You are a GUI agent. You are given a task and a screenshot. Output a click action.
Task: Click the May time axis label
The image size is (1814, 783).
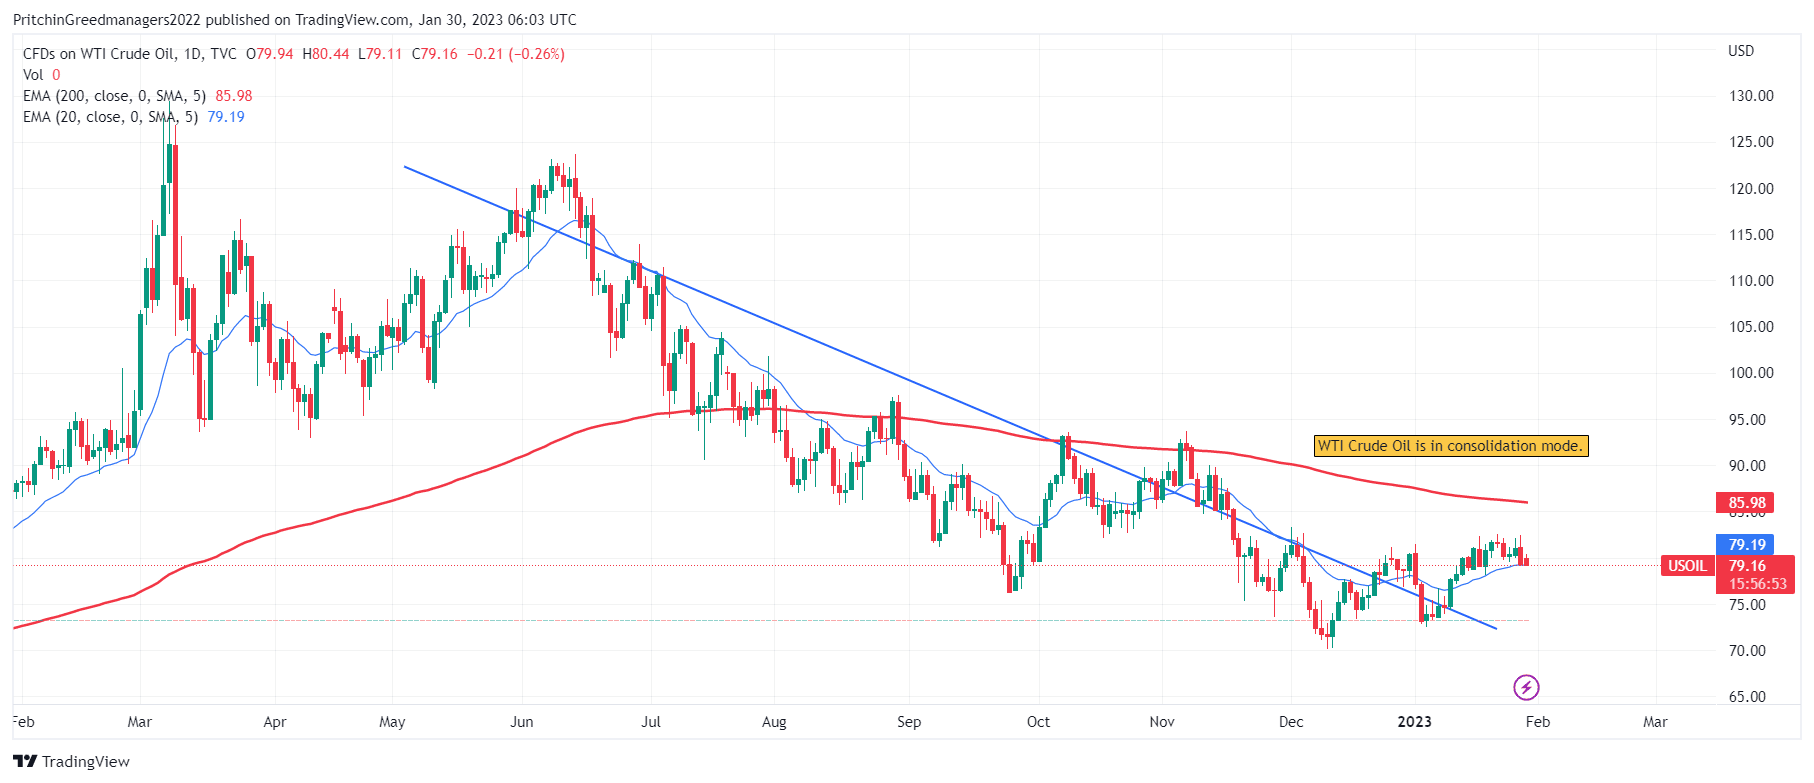coord(392,722)
